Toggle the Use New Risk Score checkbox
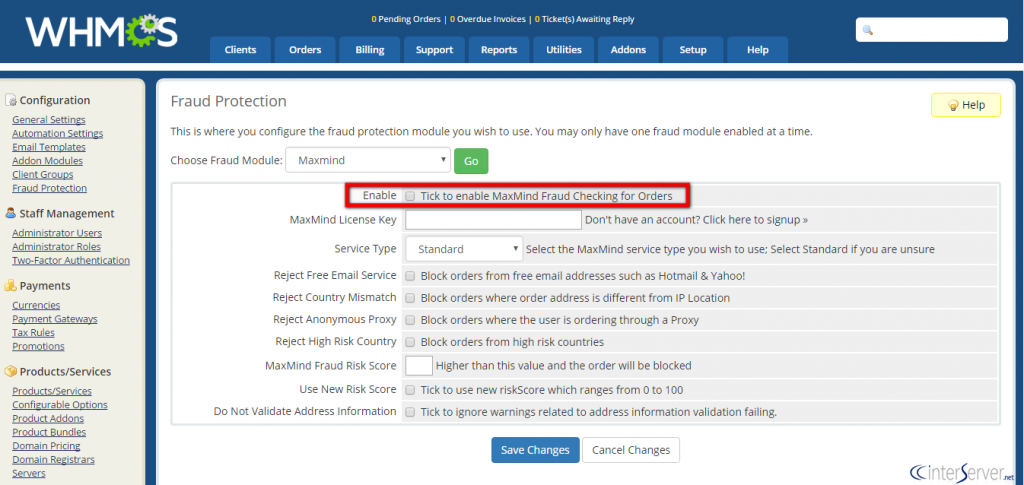The height and width of the screenshot is (485, 1024). (x=410, y=390)
